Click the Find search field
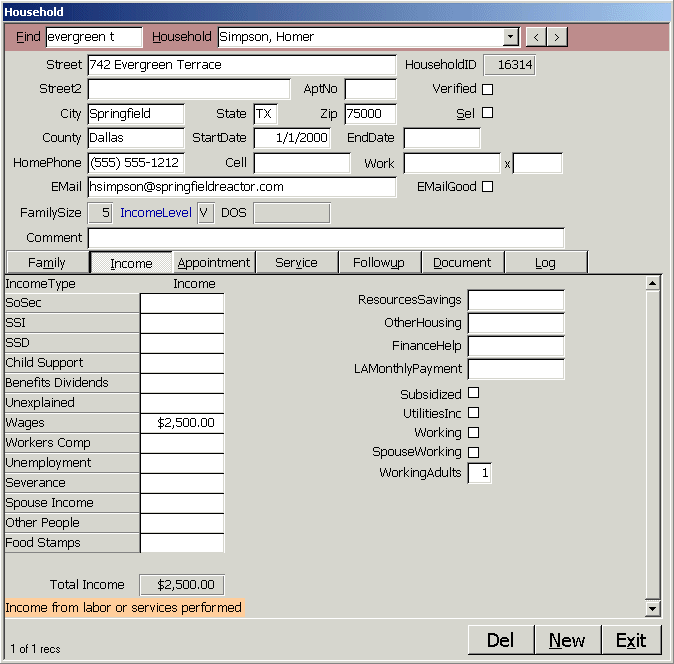 [94, 37]
